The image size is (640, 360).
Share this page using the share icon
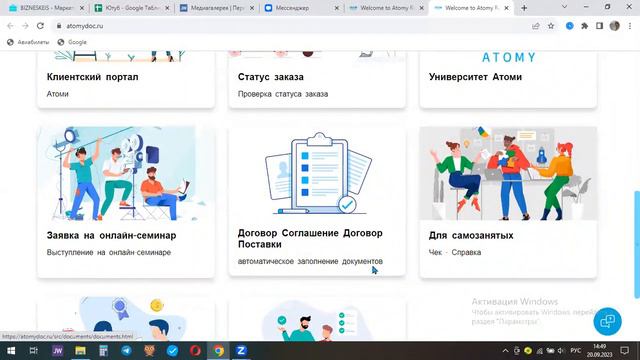[x=536, y=26]
